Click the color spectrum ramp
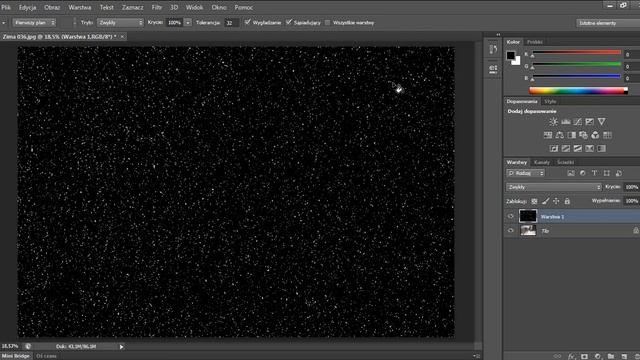640x360 pixels. point(578,91)
